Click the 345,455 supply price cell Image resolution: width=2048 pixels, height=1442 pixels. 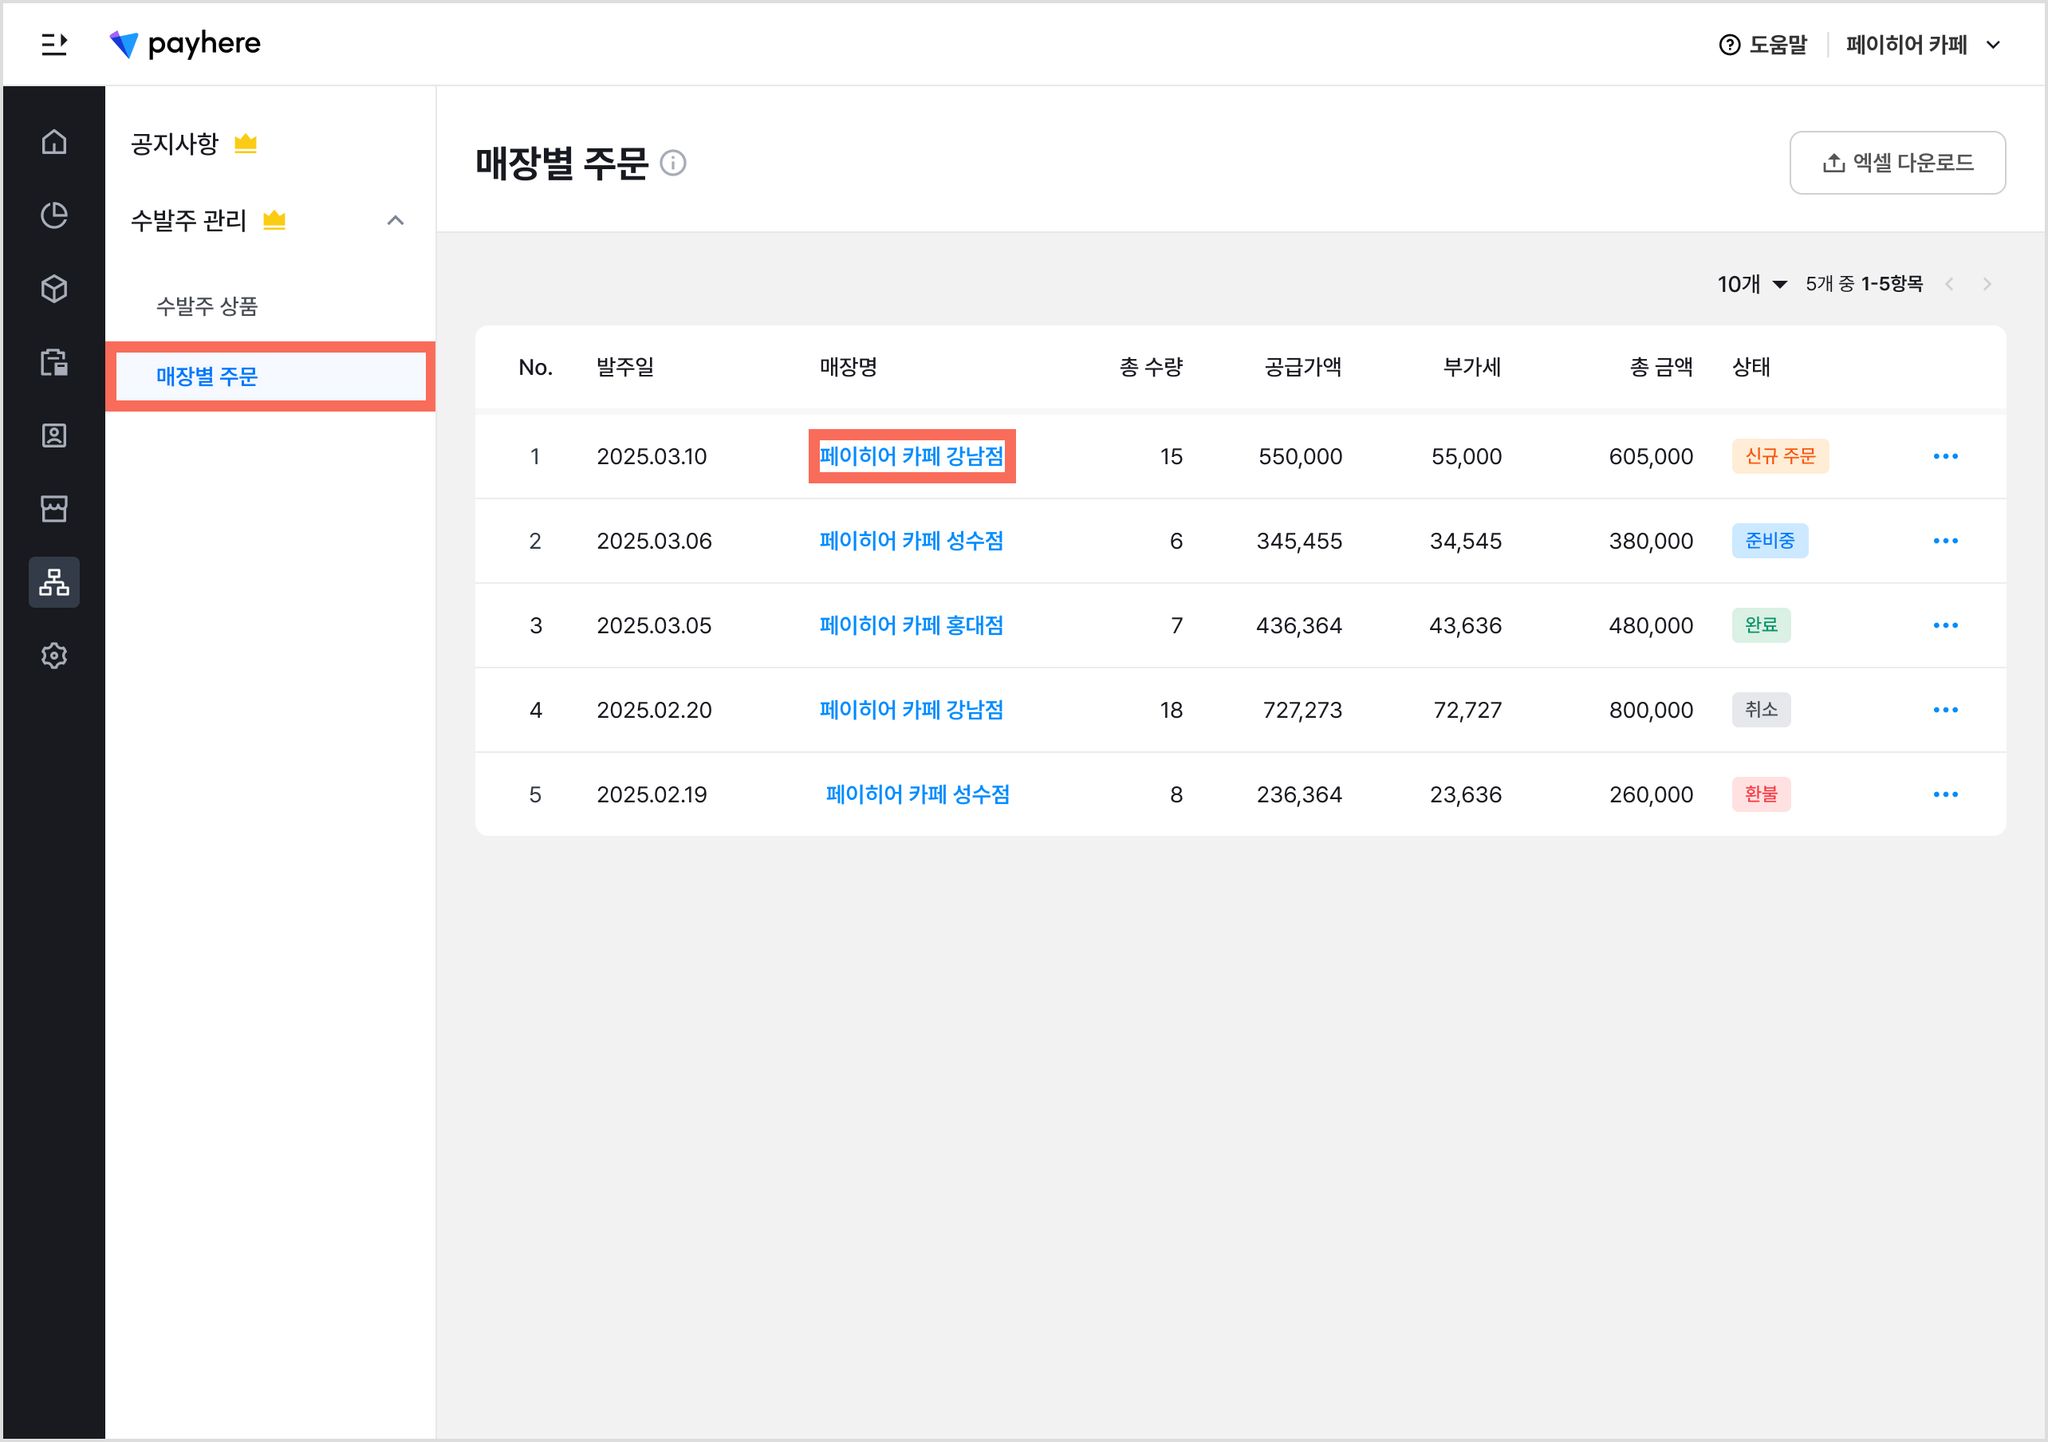[x=1299, y=541]
